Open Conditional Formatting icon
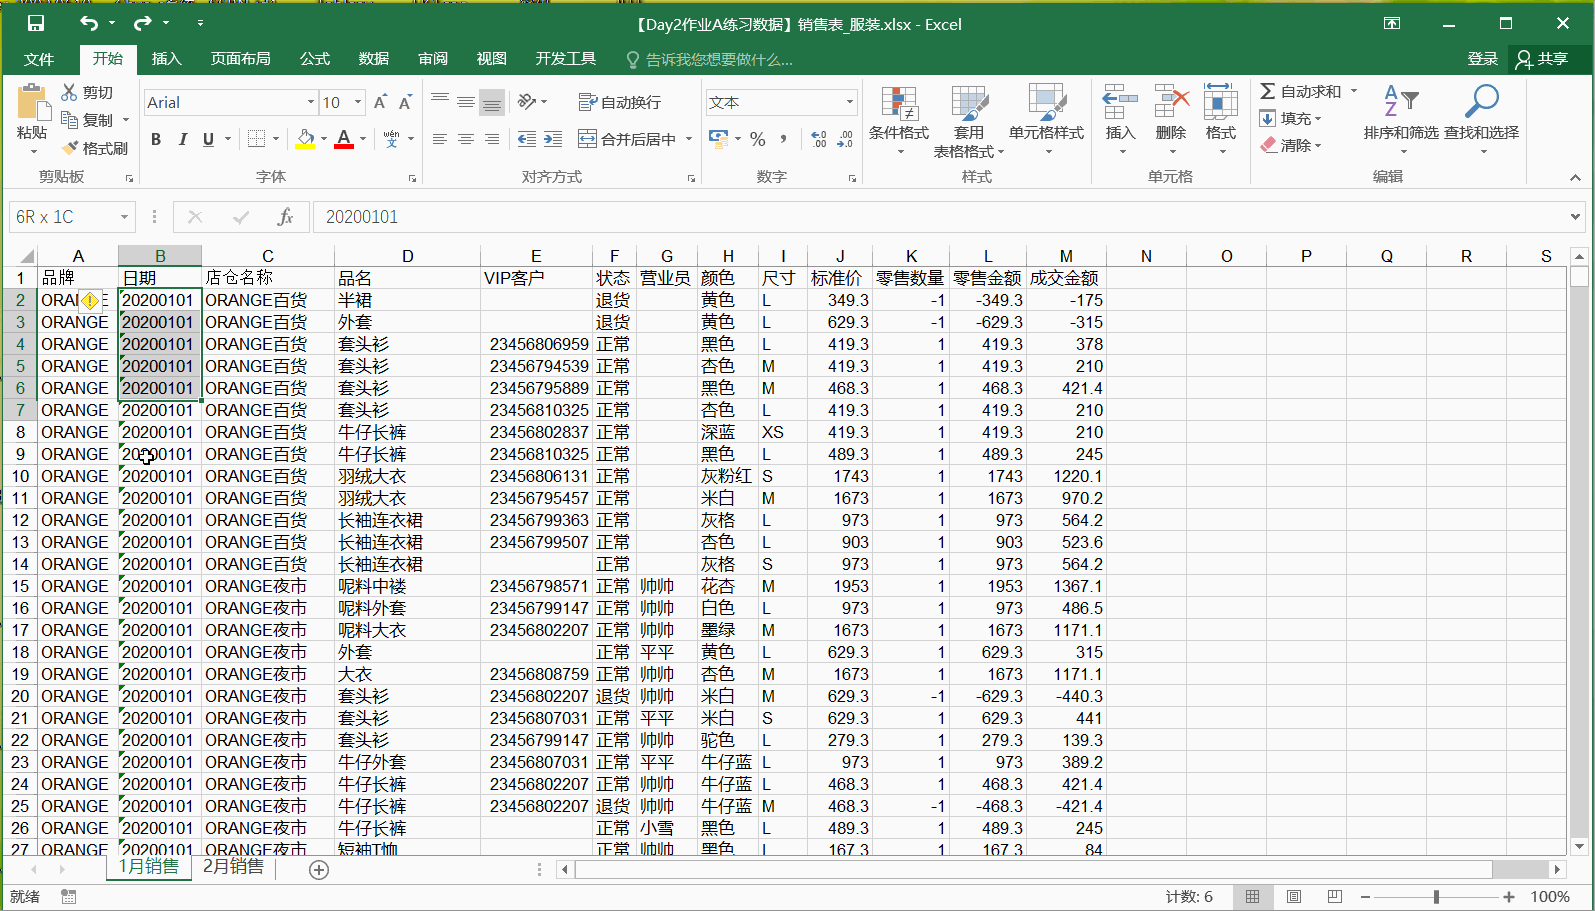 click(899, 102)
